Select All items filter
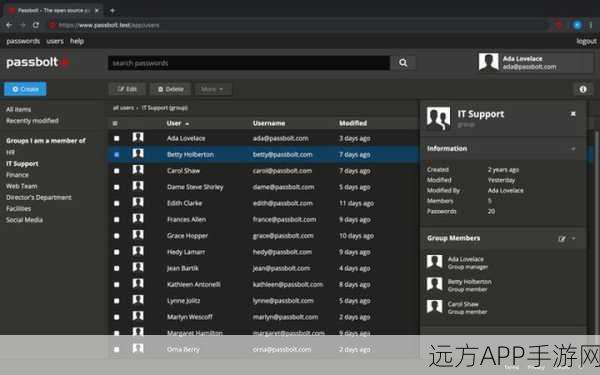The width and height of the screenshot is (600, 375). point(18,109)
